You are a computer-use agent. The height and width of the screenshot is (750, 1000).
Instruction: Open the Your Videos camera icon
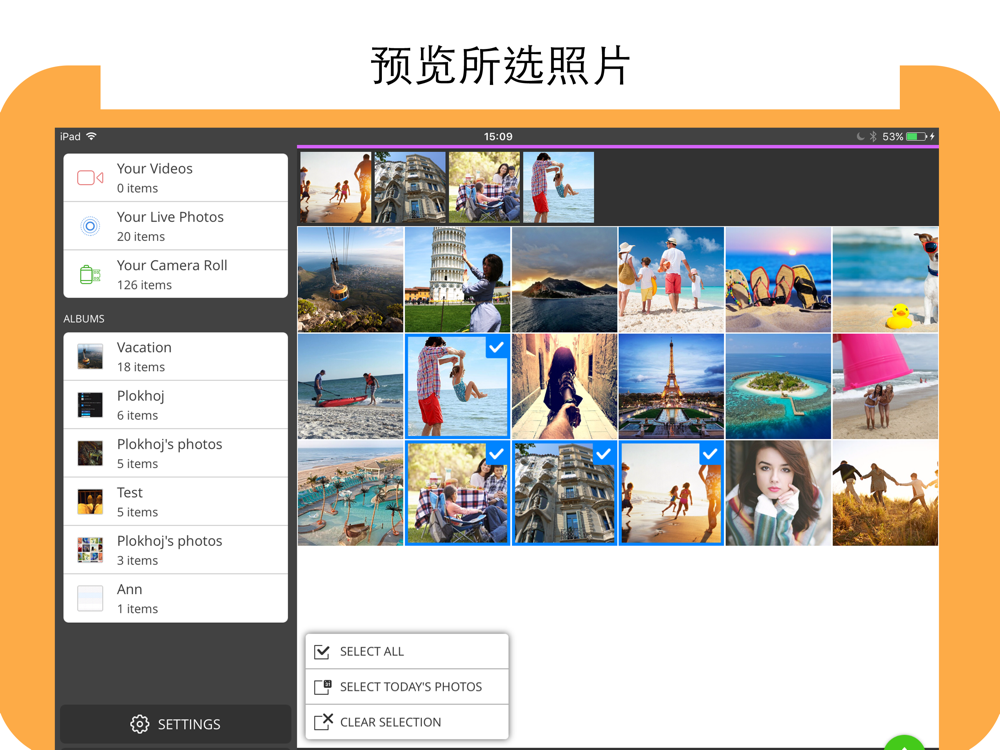90,178
